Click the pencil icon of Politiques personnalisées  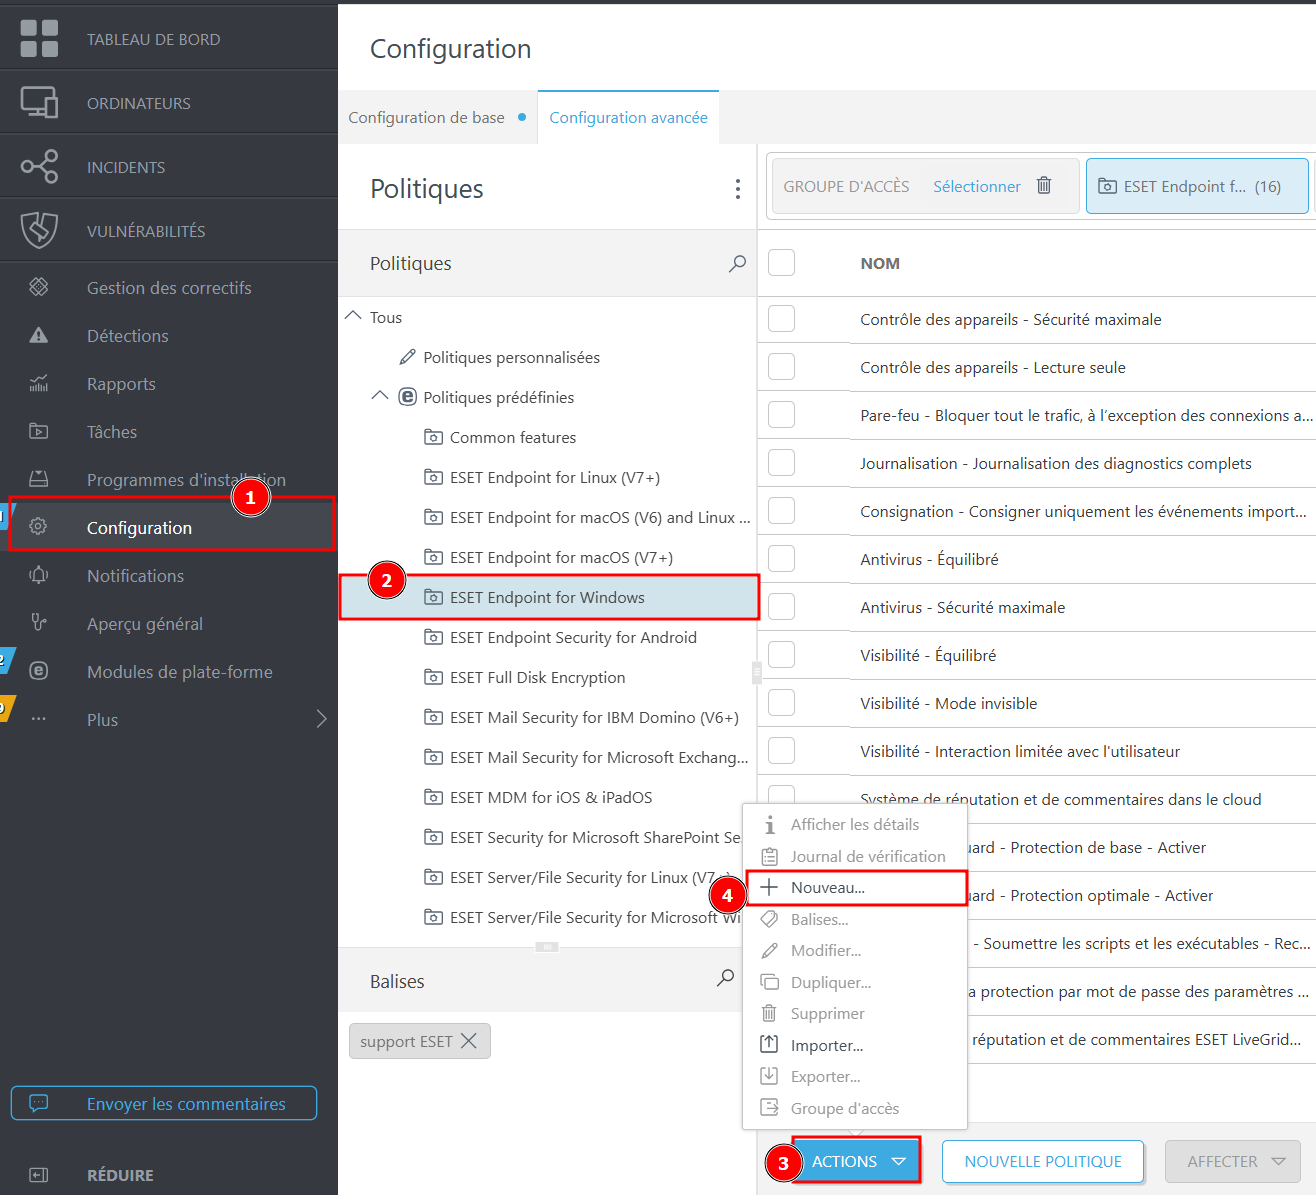407,357
